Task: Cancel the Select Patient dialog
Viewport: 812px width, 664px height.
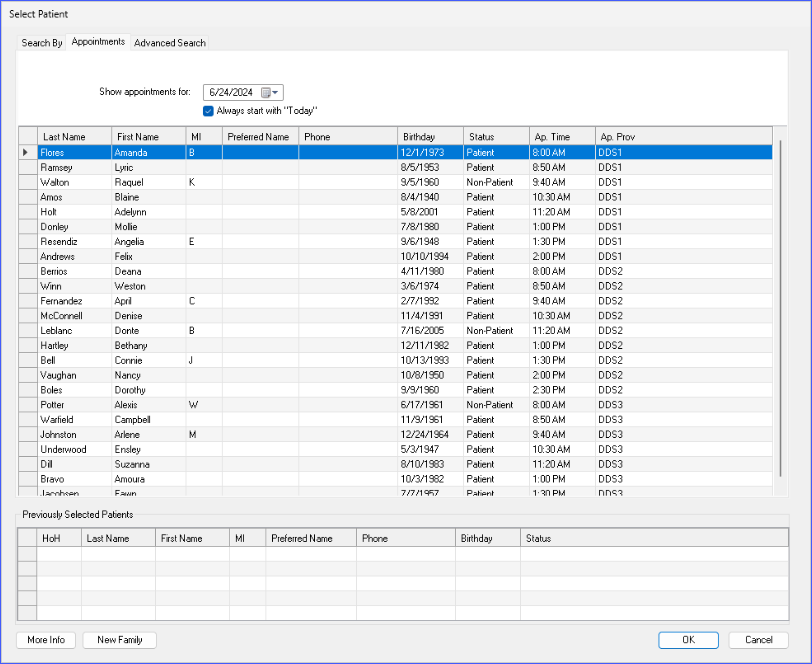Action: coord(758,640)
